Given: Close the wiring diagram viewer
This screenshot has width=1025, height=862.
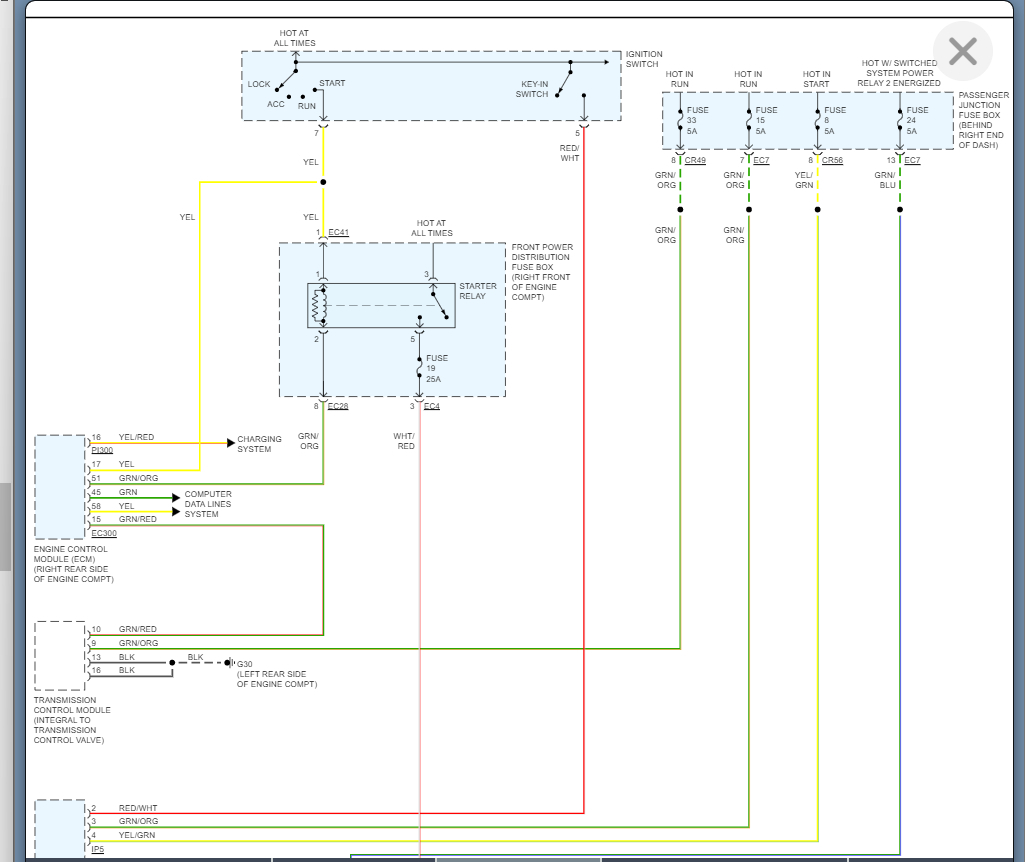Looking at the screenshot, I should tap(963, 52).
